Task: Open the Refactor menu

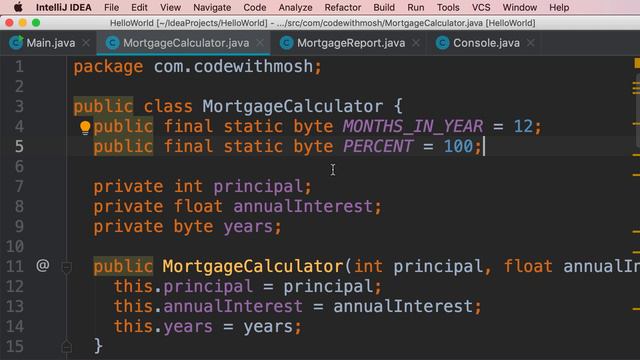Action: point(342,7)
